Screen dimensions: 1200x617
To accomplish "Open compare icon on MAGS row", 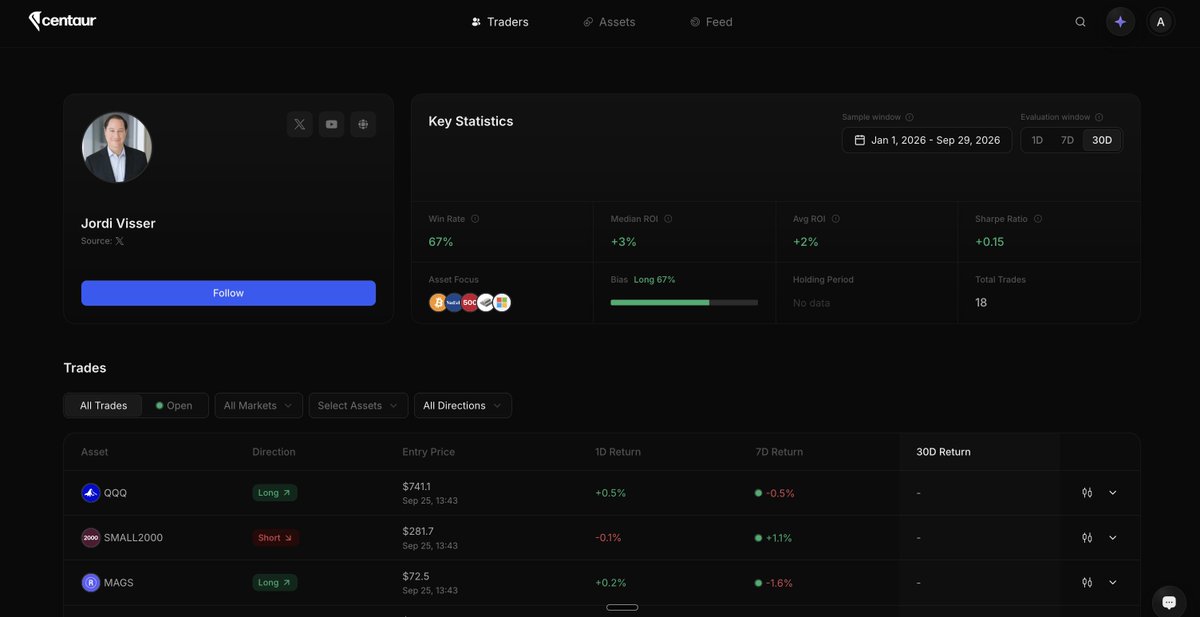I will tap(1087, 582).
